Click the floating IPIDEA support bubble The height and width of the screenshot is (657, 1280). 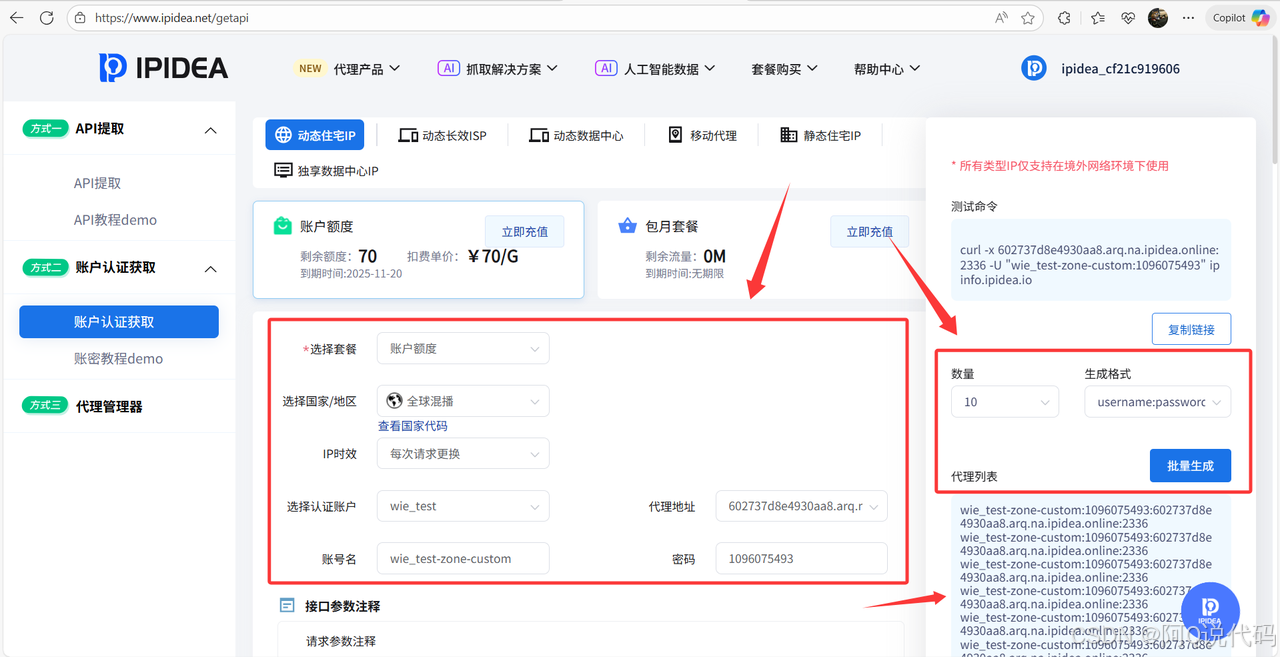tap(1210, 612)
